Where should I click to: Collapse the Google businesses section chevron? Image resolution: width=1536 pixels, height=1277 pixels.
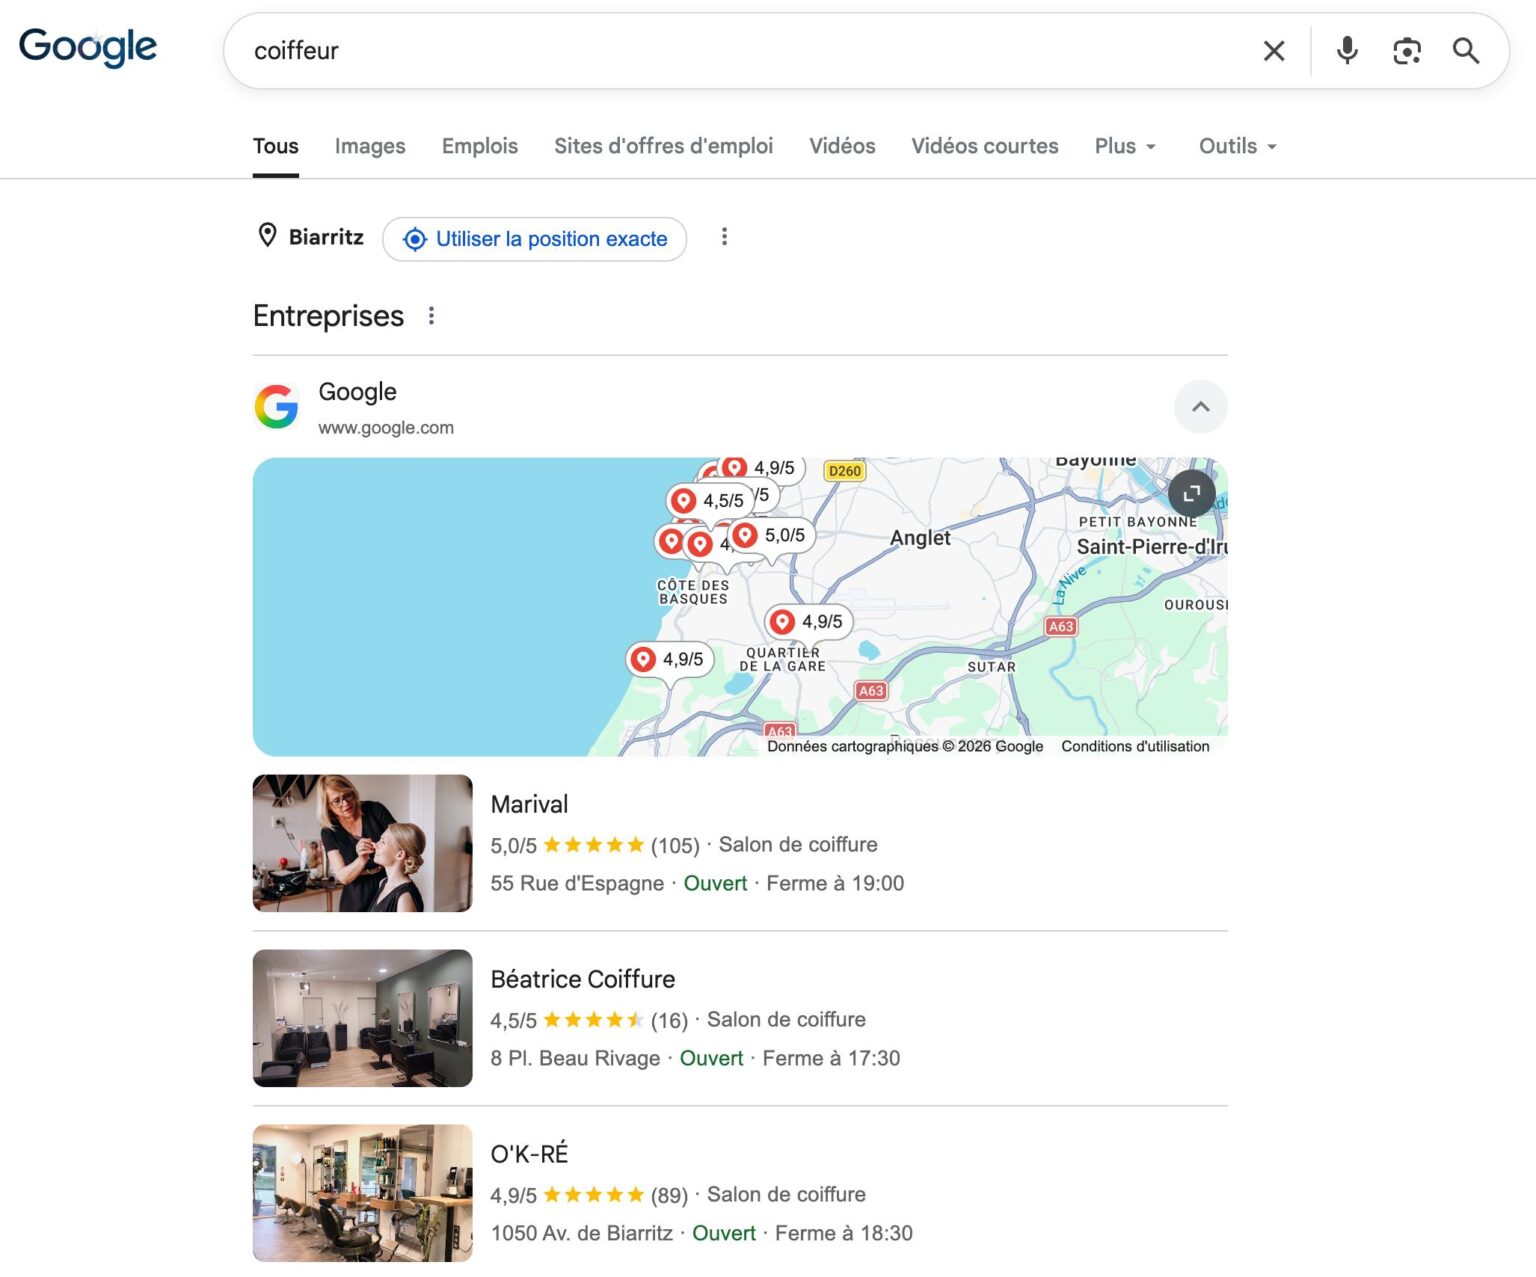pos(1200,407)
